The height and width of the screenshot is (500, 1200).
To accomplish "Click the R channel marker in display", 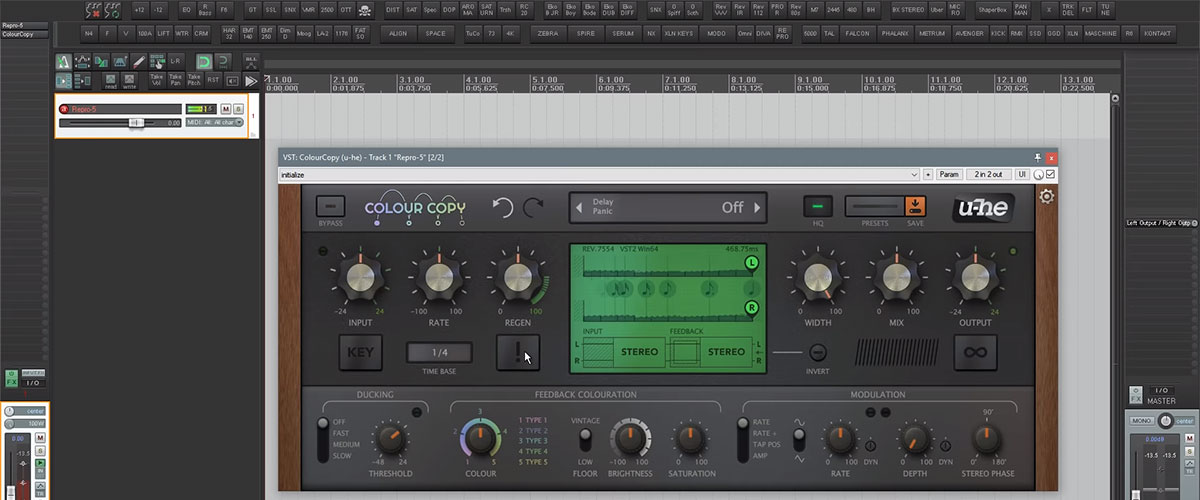I will click(x=751, y=309).
